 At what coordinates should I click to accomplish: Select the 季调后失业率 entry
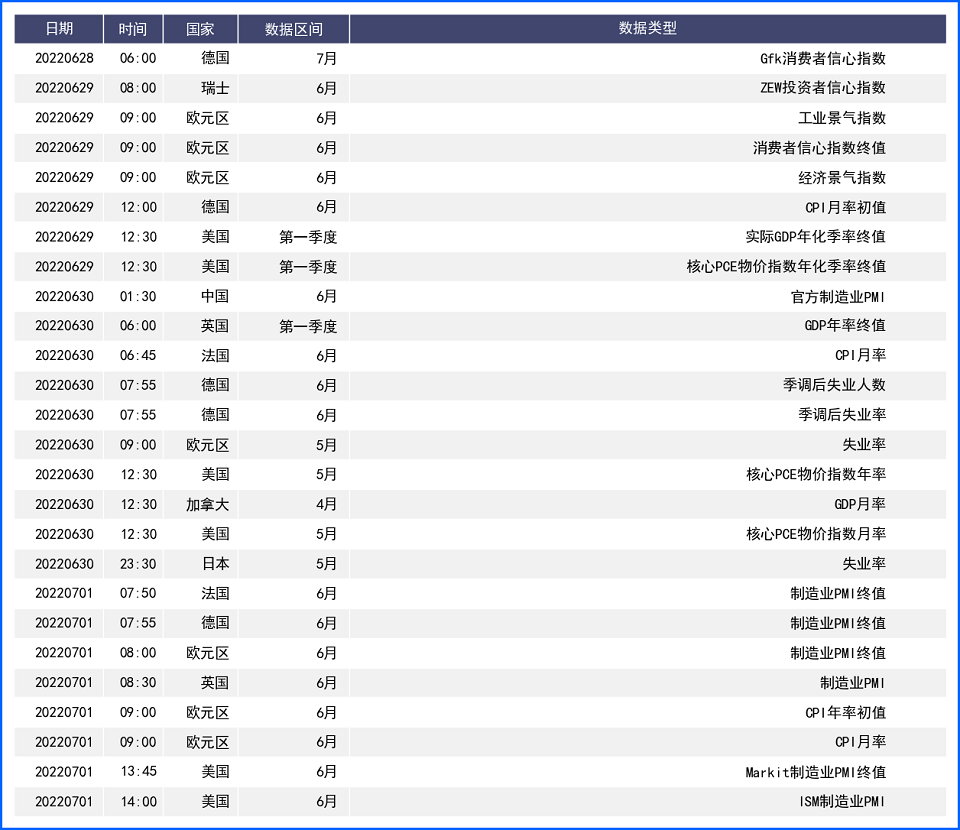tap(842, 415)
